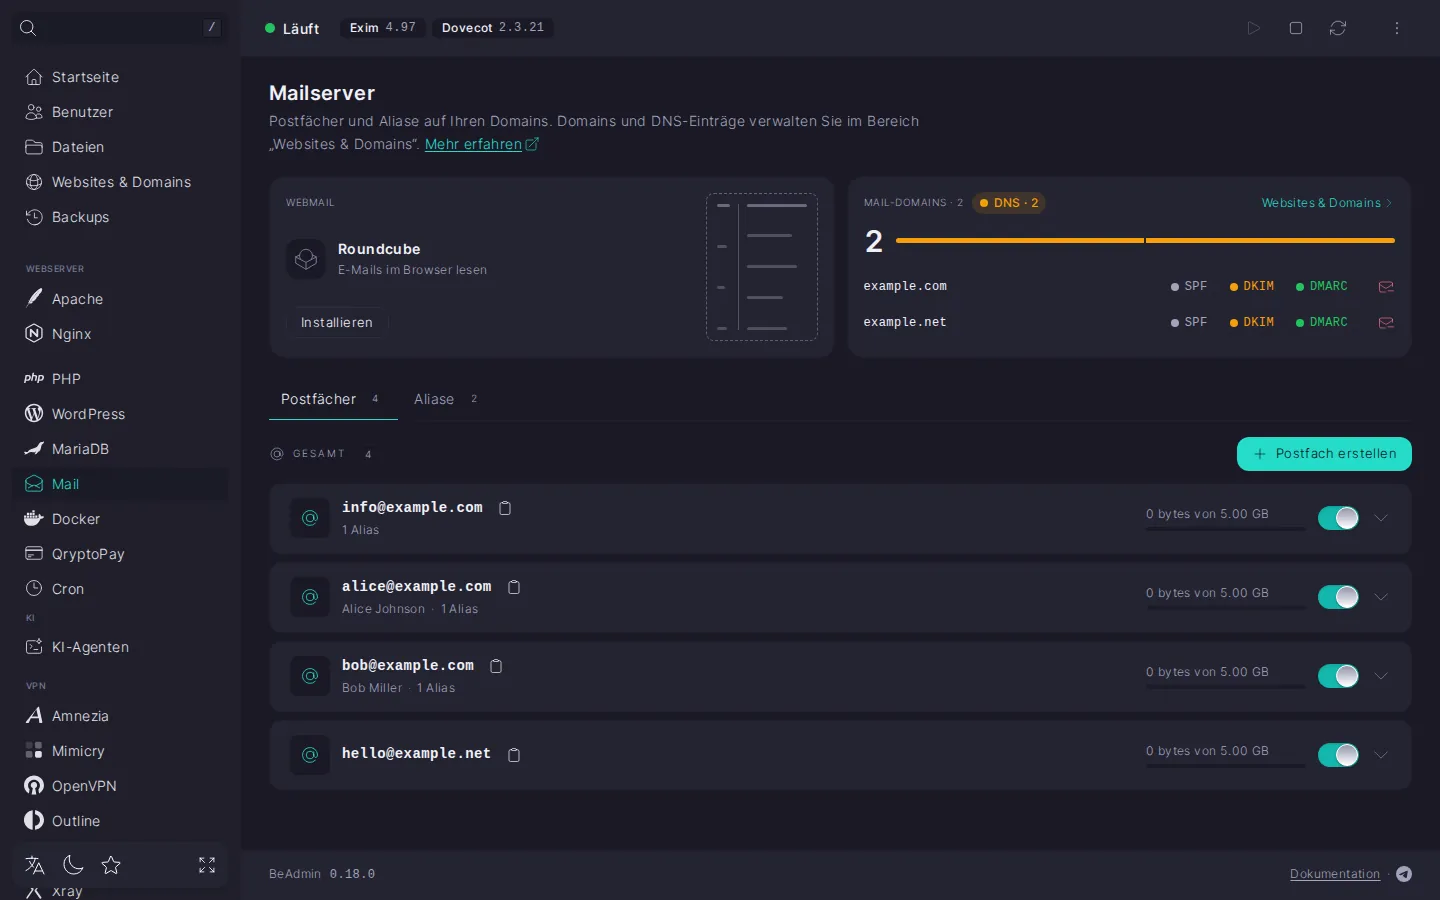Focus the sidebar search field
This screenshot has width=1440, height=900.
pyautogui.click(x=120, y=28)
